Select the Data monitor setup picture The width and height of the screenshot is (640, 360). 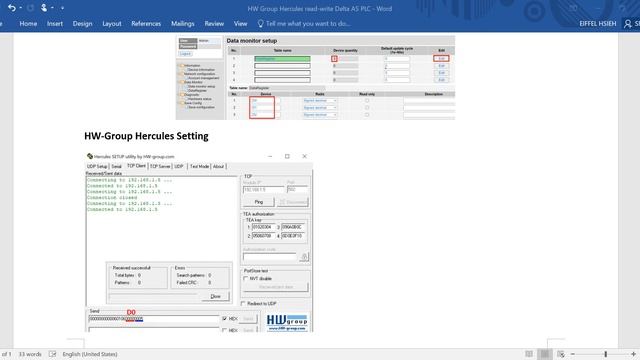coord(315,78)
